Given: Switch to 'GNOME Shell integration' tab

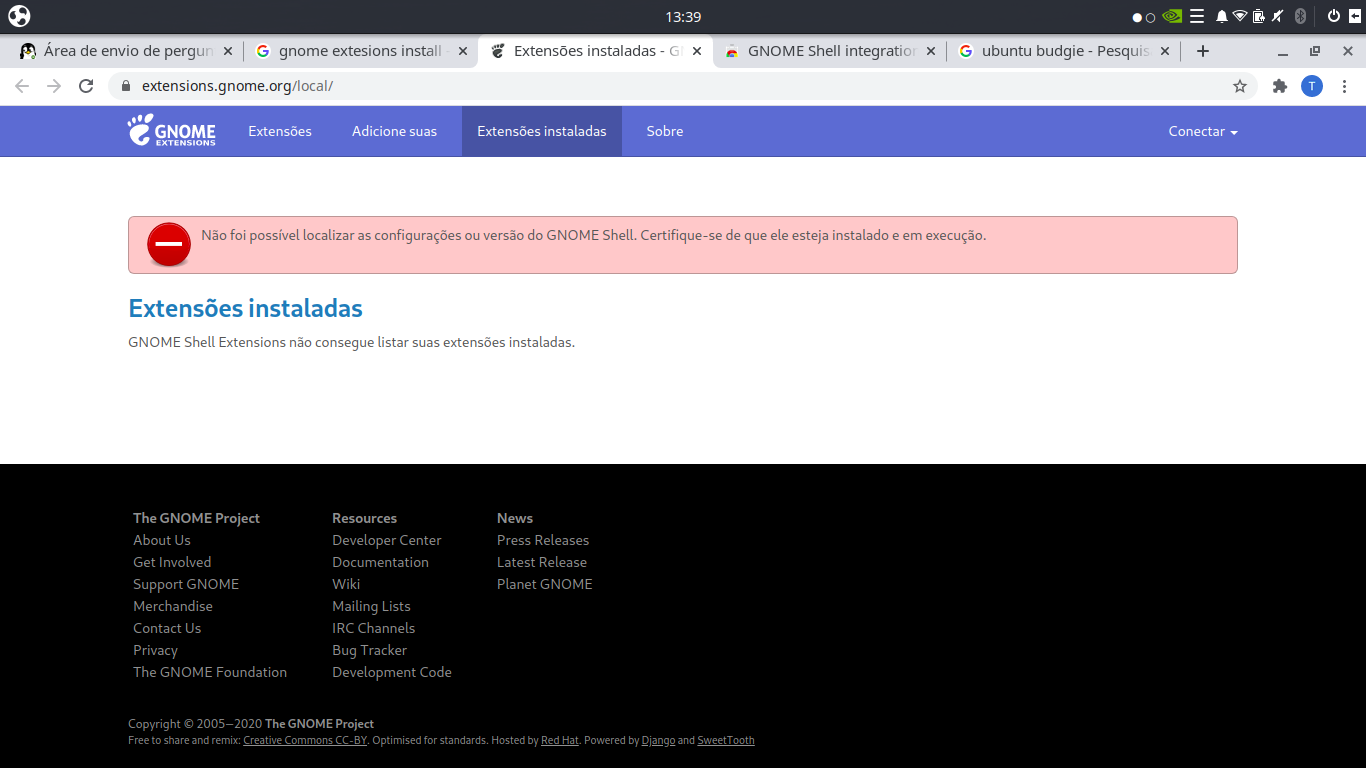Looking at the screenshot, I should [830, 51].
